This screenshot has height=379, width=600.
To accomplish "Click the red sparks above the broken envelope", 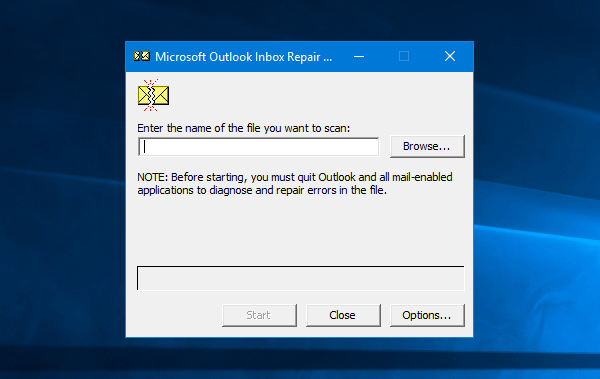I will (151, 83).
